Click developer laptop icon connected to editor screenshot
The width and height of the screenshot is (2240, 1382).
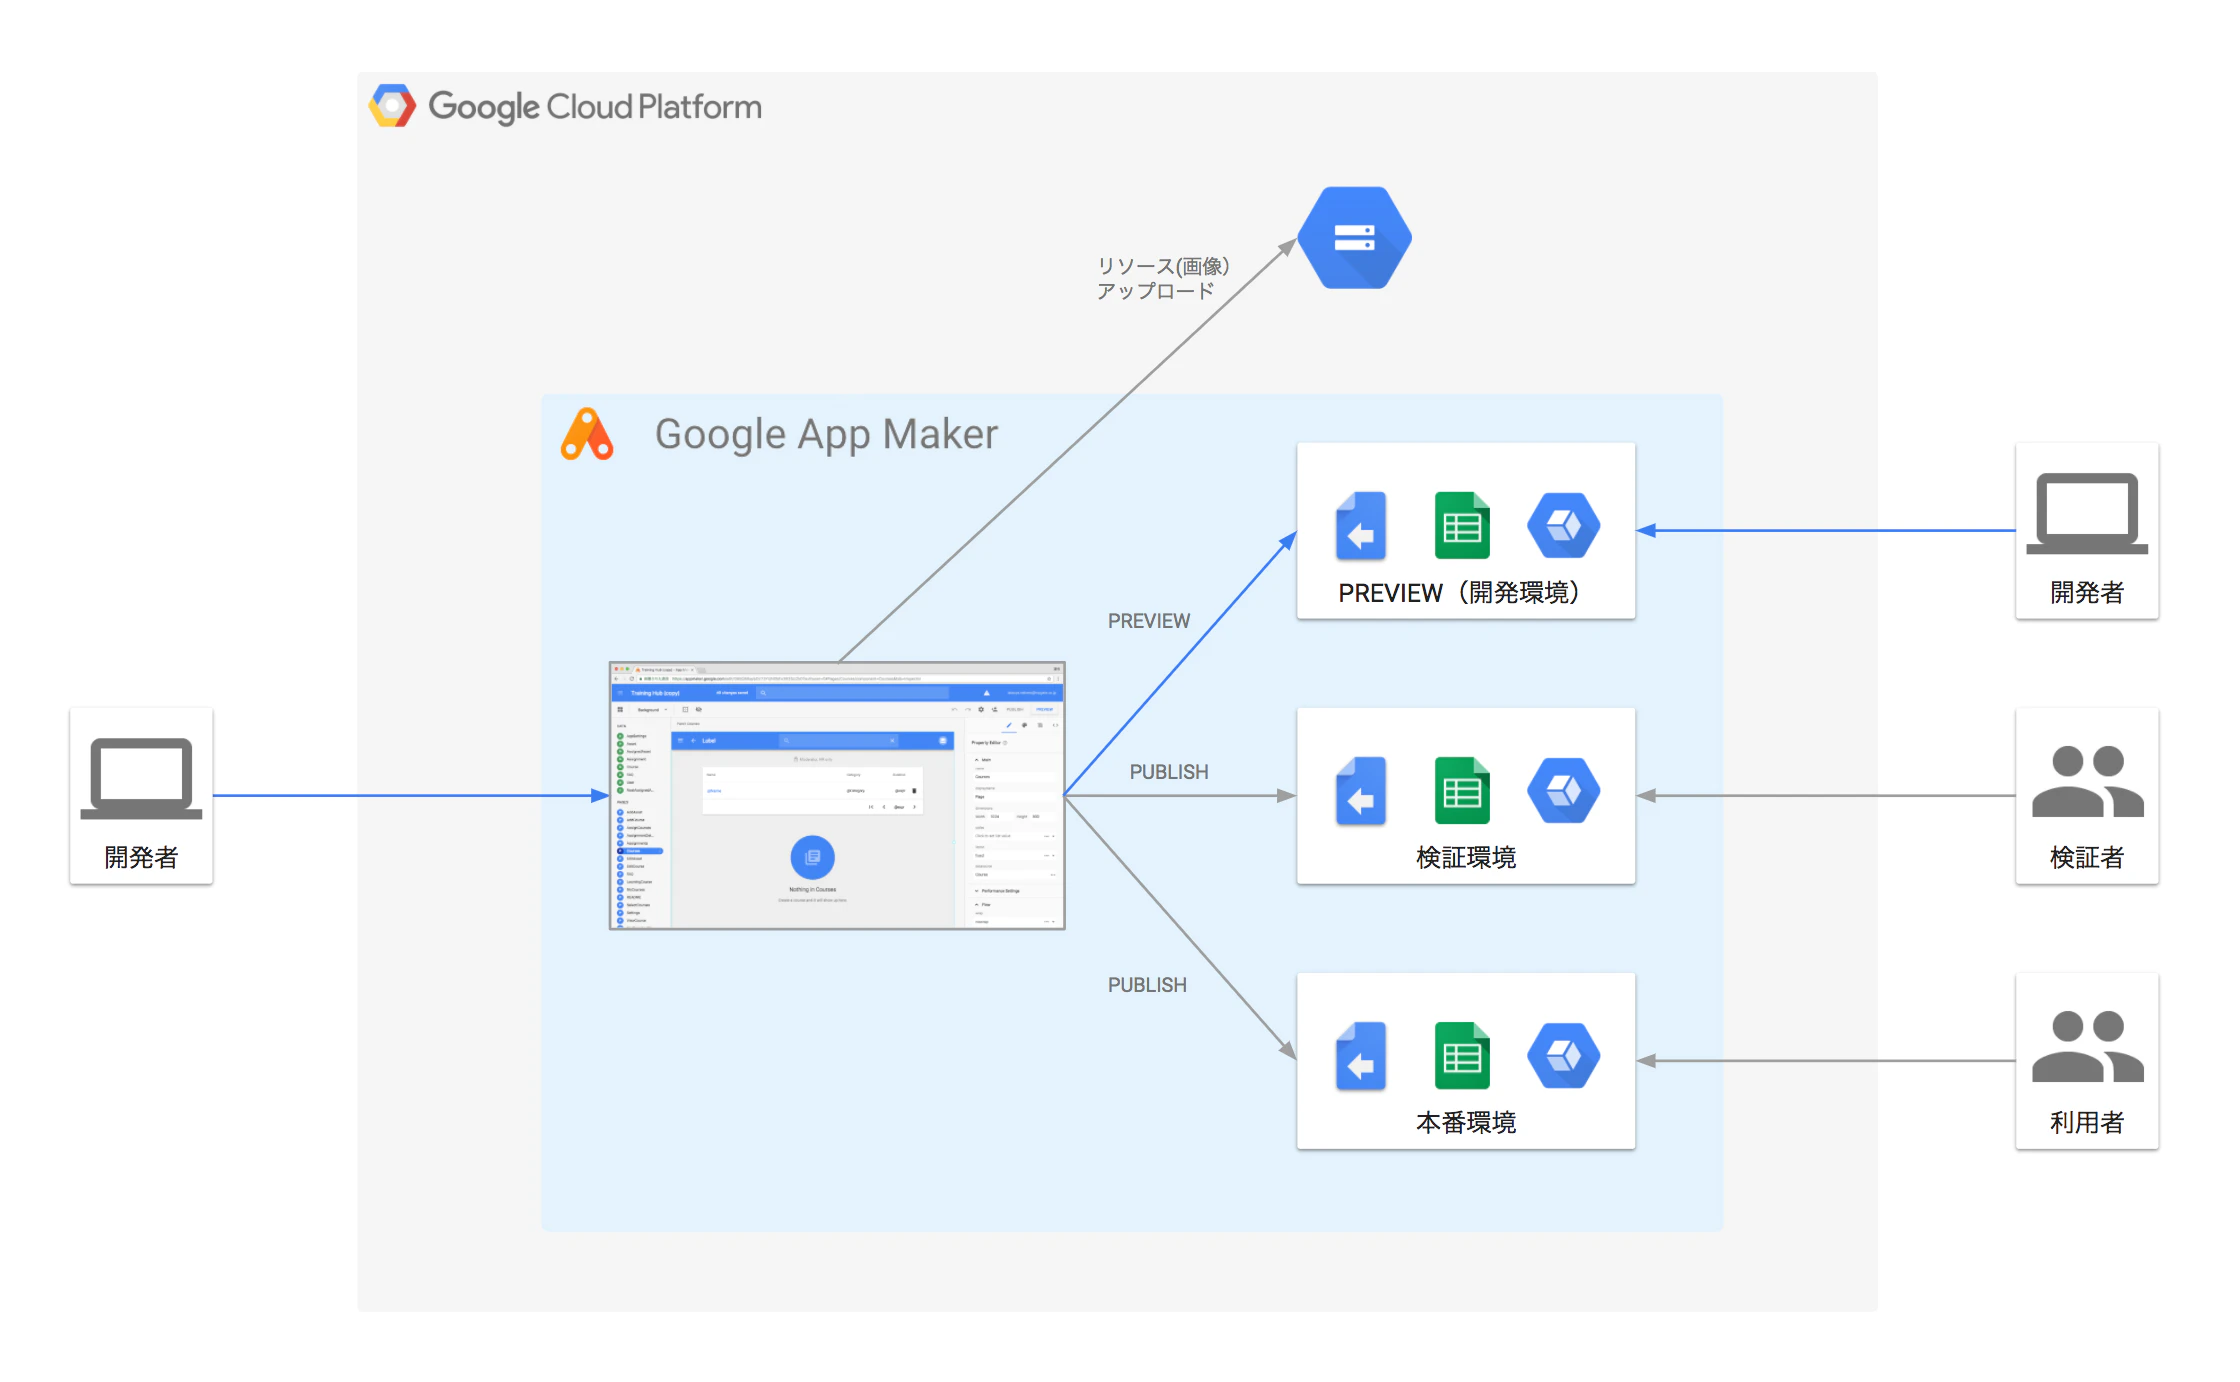pos(141,779)
